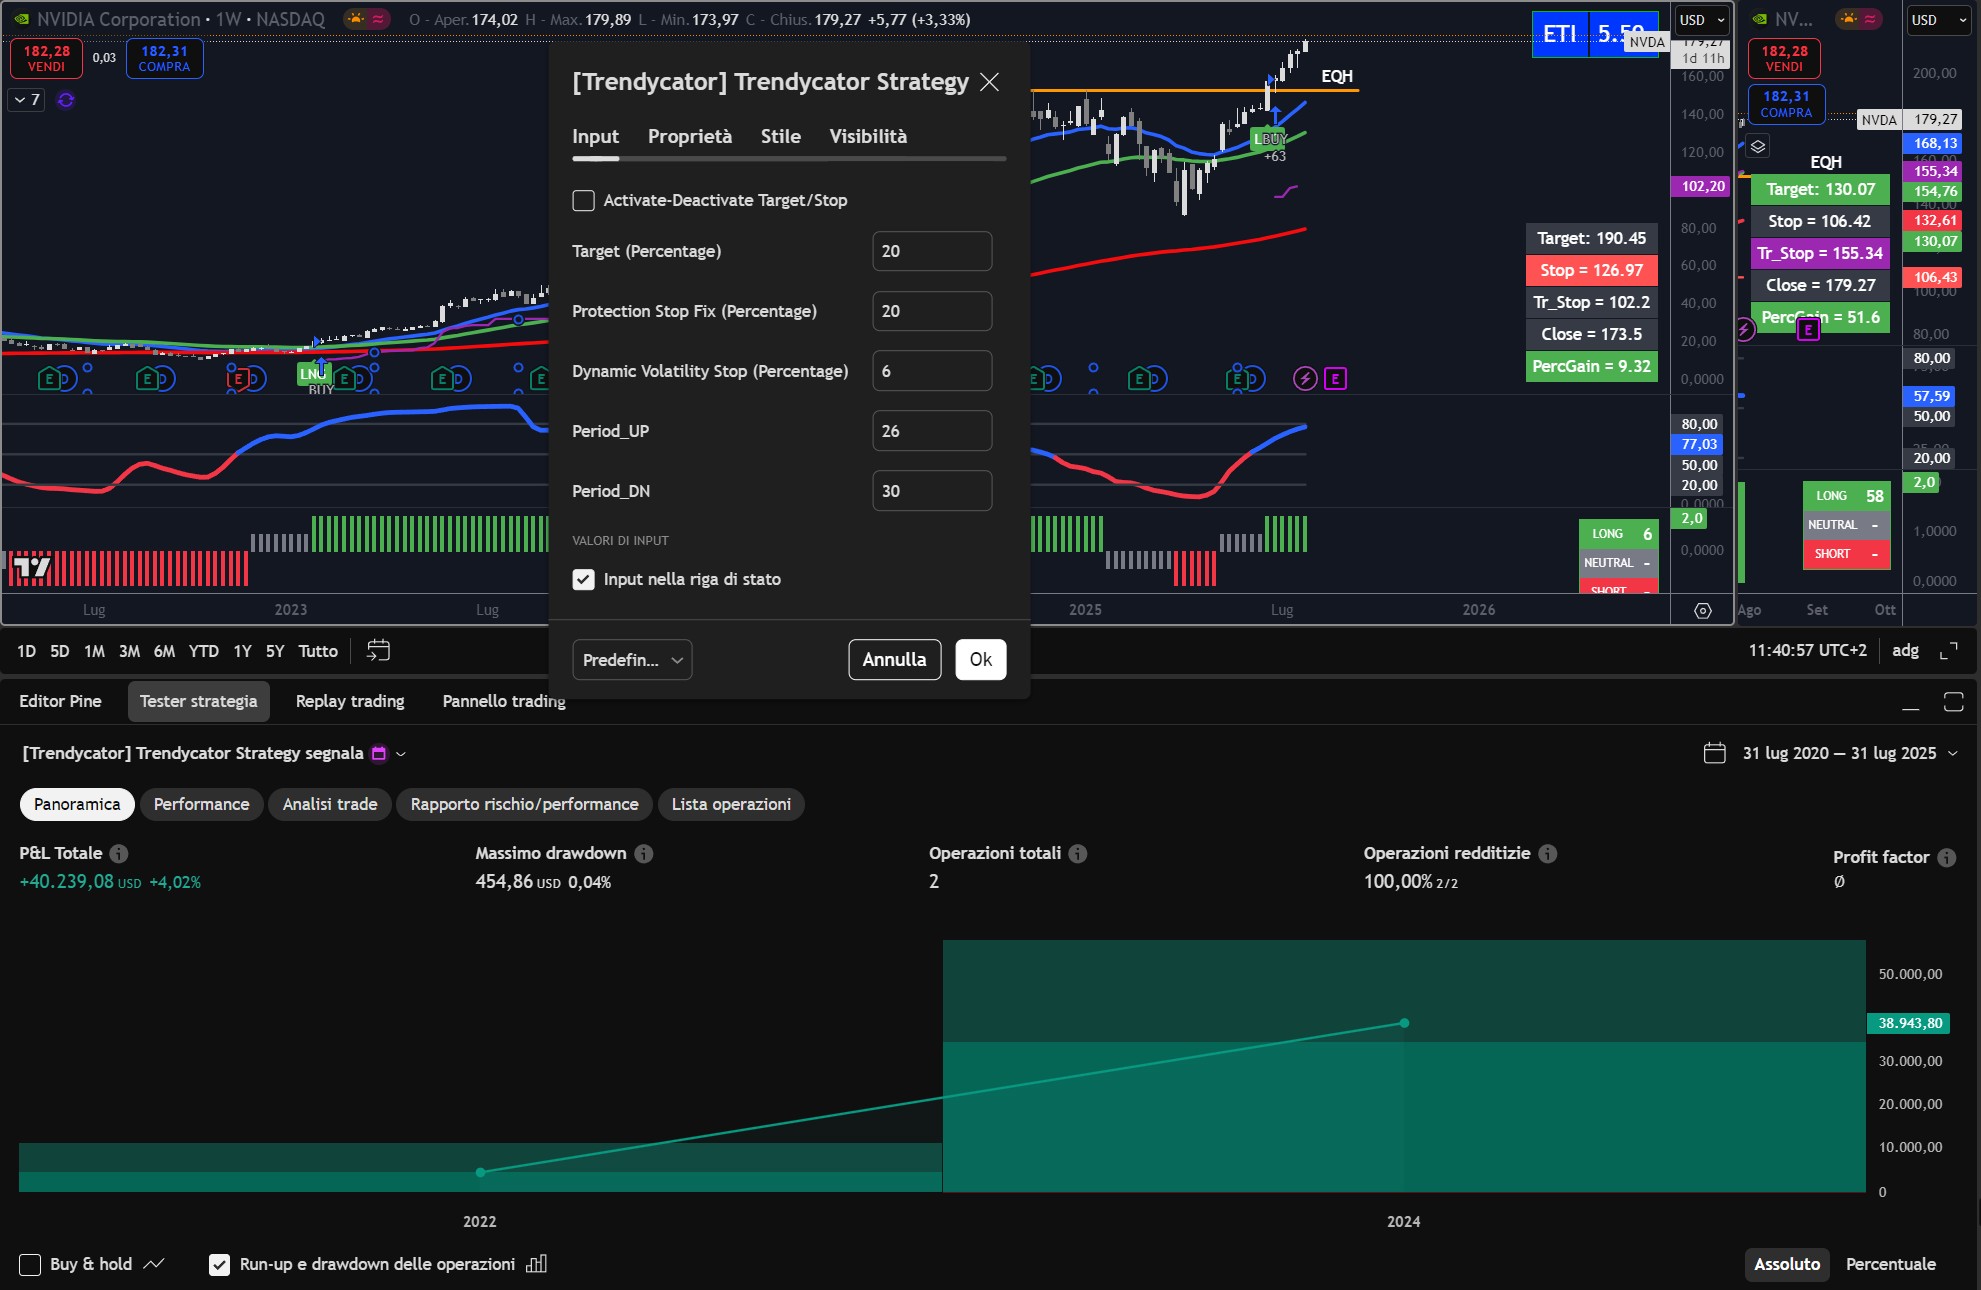Enable Buy & hold checkbox
1981x1290 pixels.
click(x=31, y=1264)
